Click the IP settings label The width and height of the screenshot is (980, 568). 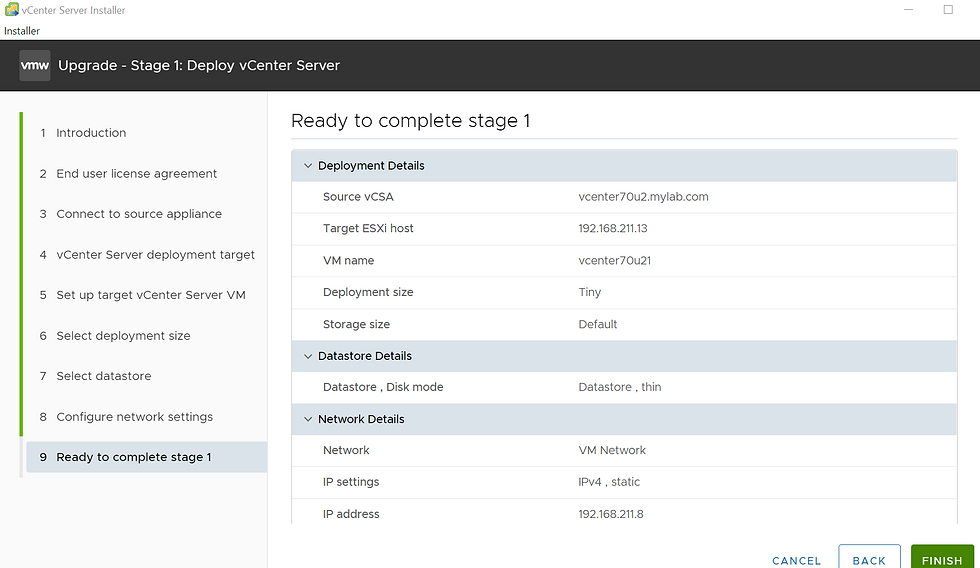click(351, 482)
